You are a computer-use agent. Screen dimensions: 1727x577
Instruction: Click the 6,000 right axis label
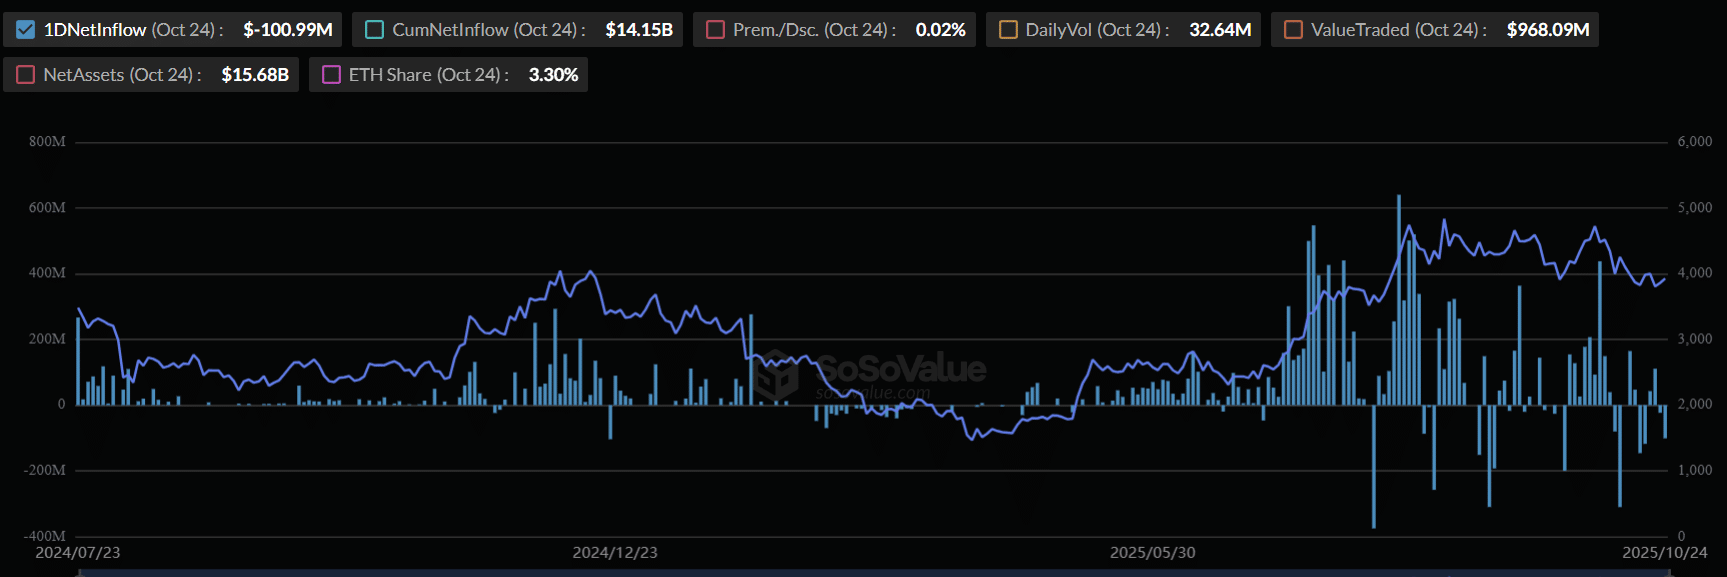[1695, 142]
